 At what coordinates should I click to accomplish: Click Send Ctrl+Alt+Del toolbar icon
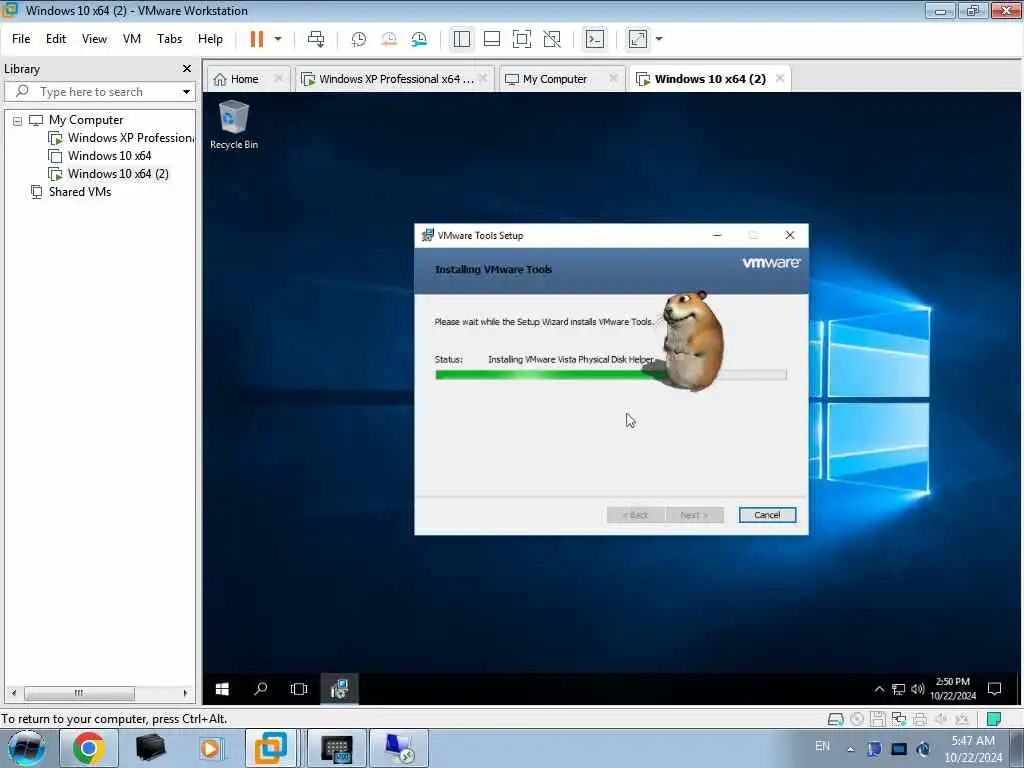tap(316, 39)
